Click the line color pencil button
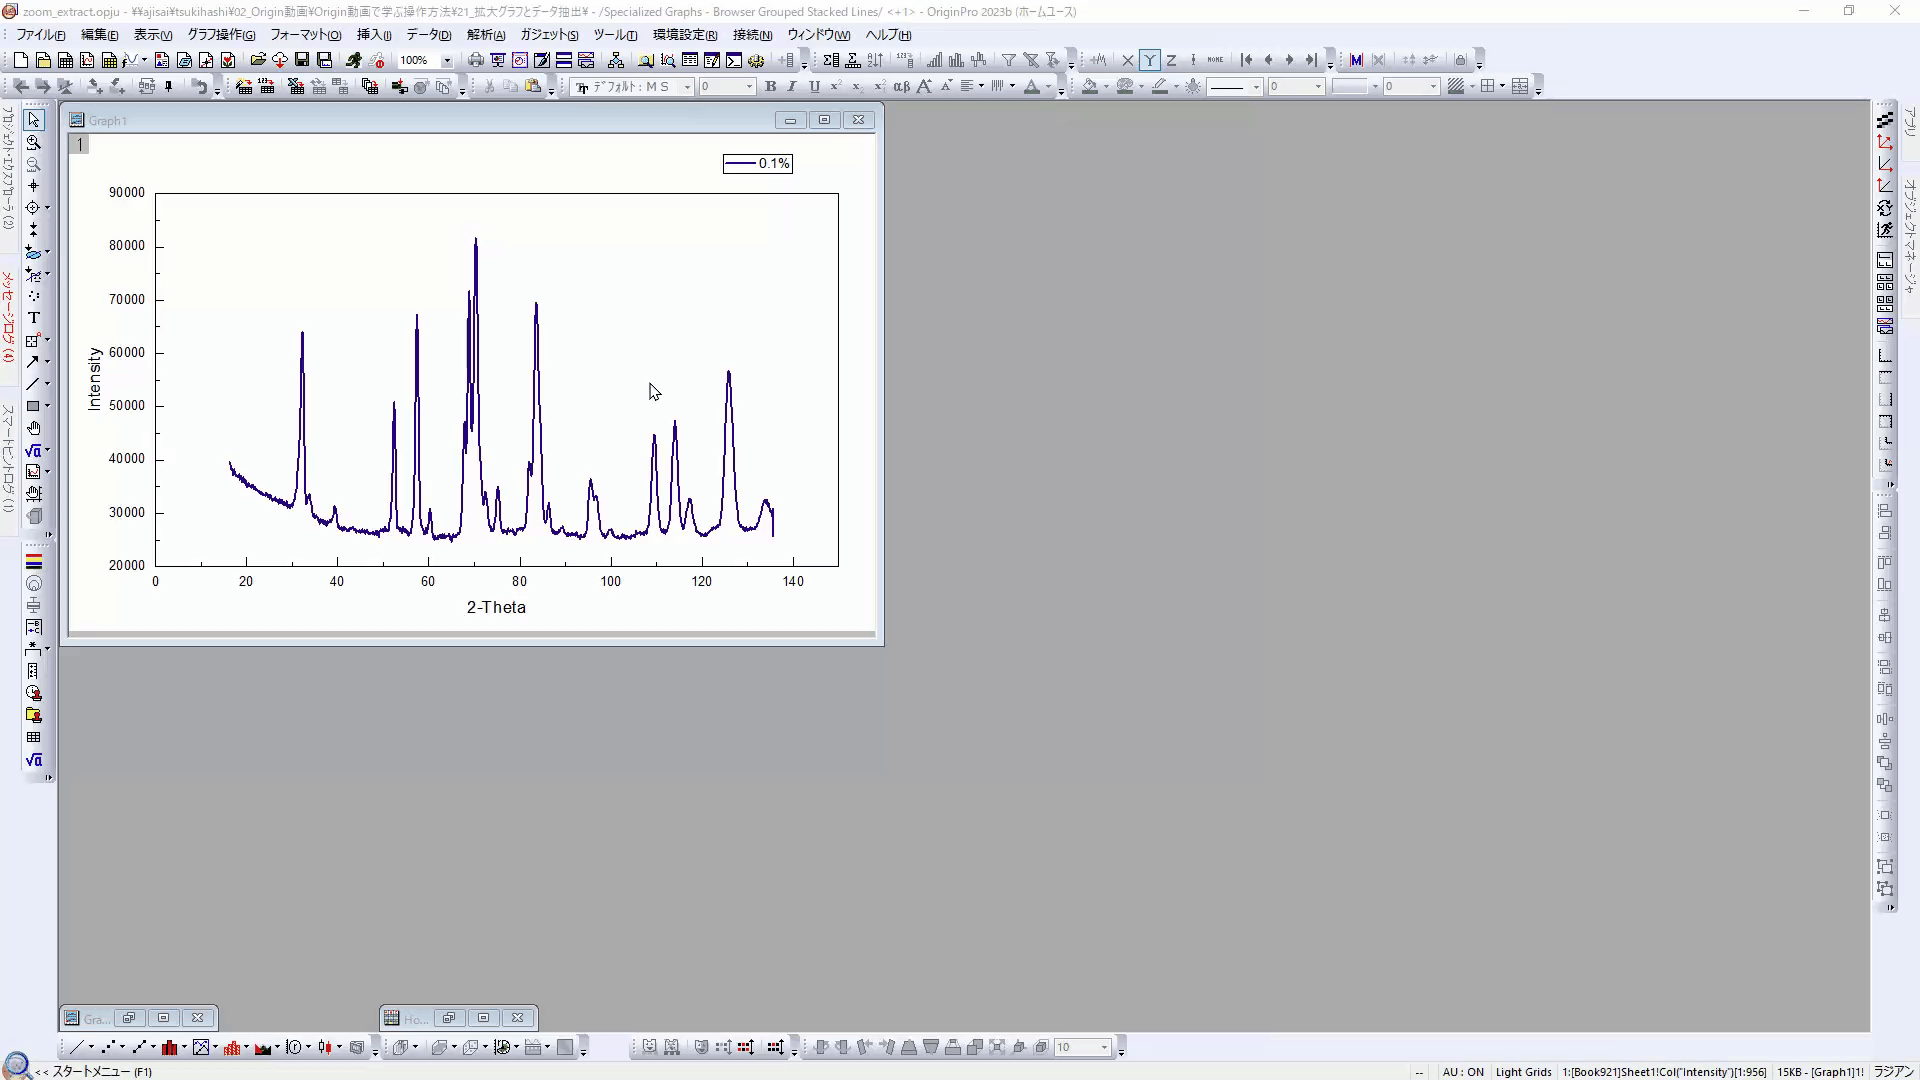Image resolution: width=1920 pixels, height=1080 pixels. tap(1160, 87)
